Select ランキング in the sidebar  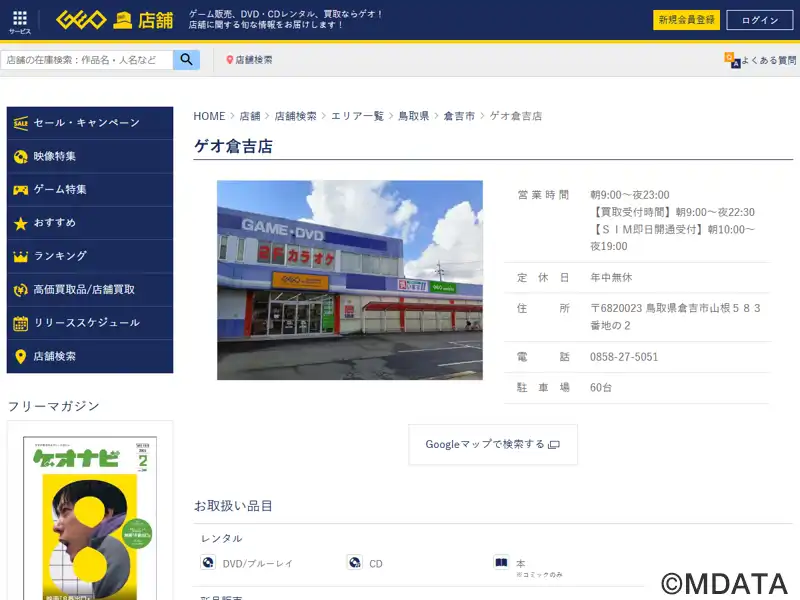[x=90, y=257]
